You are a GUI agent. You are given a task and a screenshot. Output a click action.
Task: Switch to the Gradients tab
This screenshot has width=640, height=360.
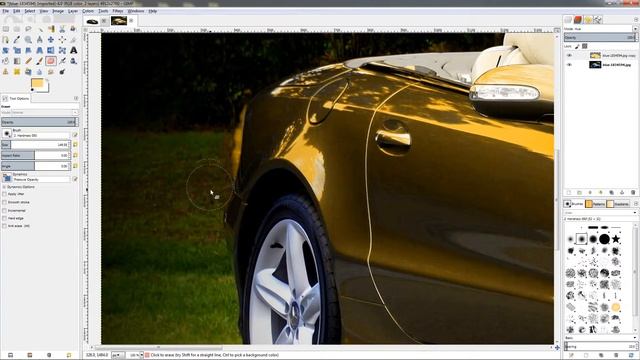coord(618,204)
